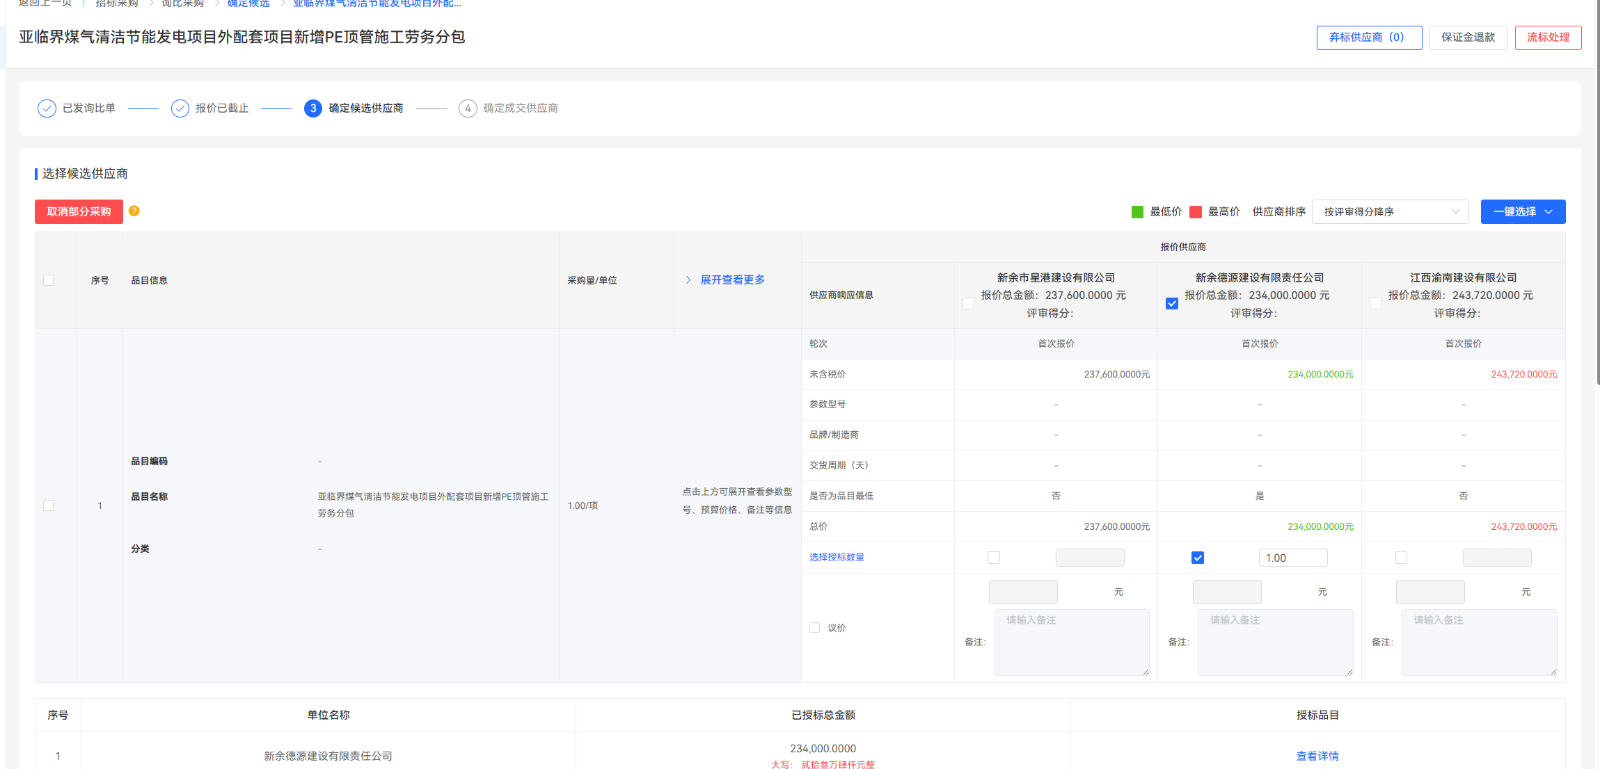The height and width of the screenshot is (769, 1600).
Task: Go to 确定候选 in the breadcrumb
Action: pos(248,4)
